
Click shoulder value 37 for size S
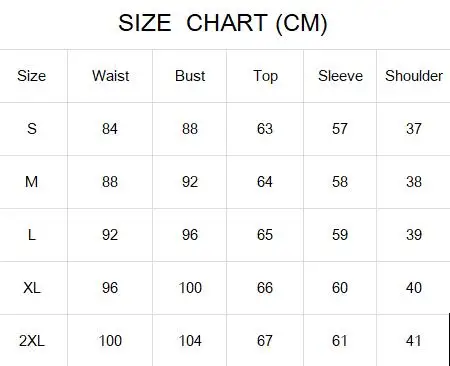pyautogui.click(x=414, y=129)
